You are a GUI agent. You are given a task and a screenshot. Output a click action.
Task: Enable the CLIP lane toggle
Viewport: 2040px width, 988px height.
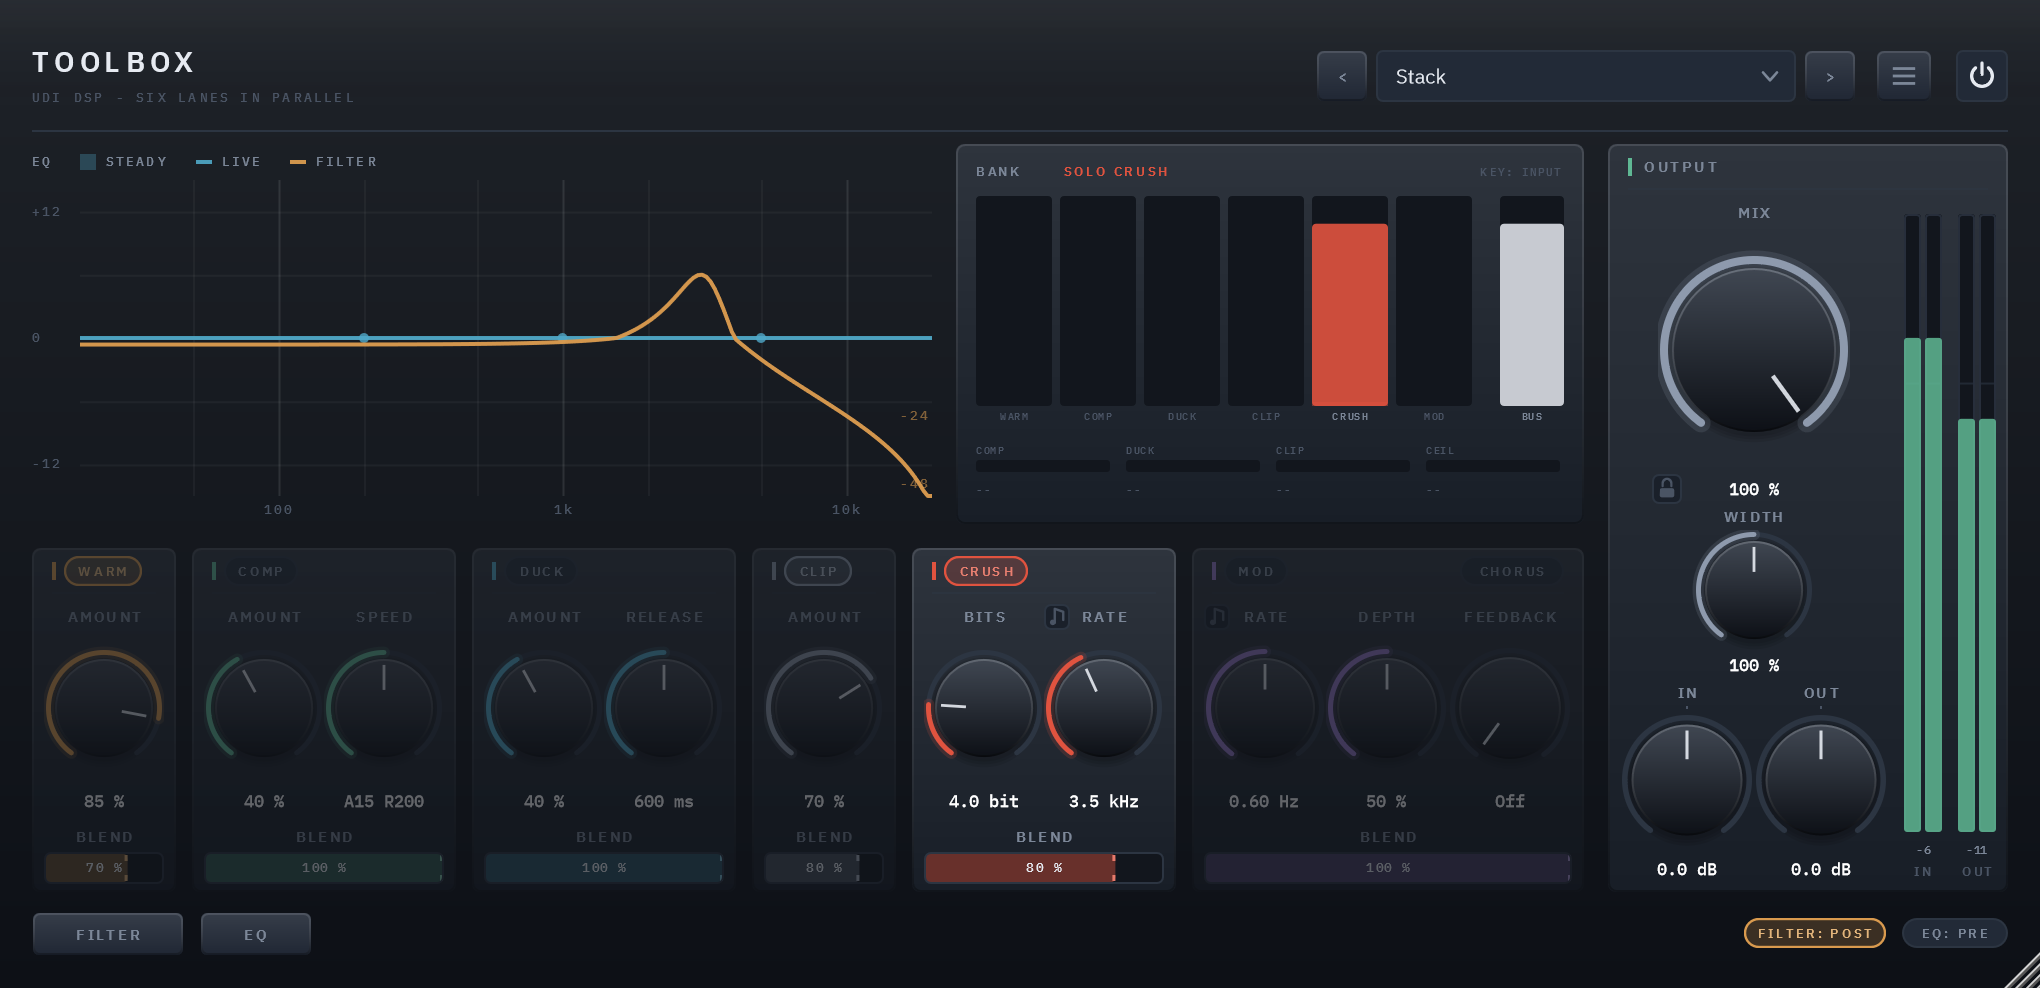click(x=818, y=571)
